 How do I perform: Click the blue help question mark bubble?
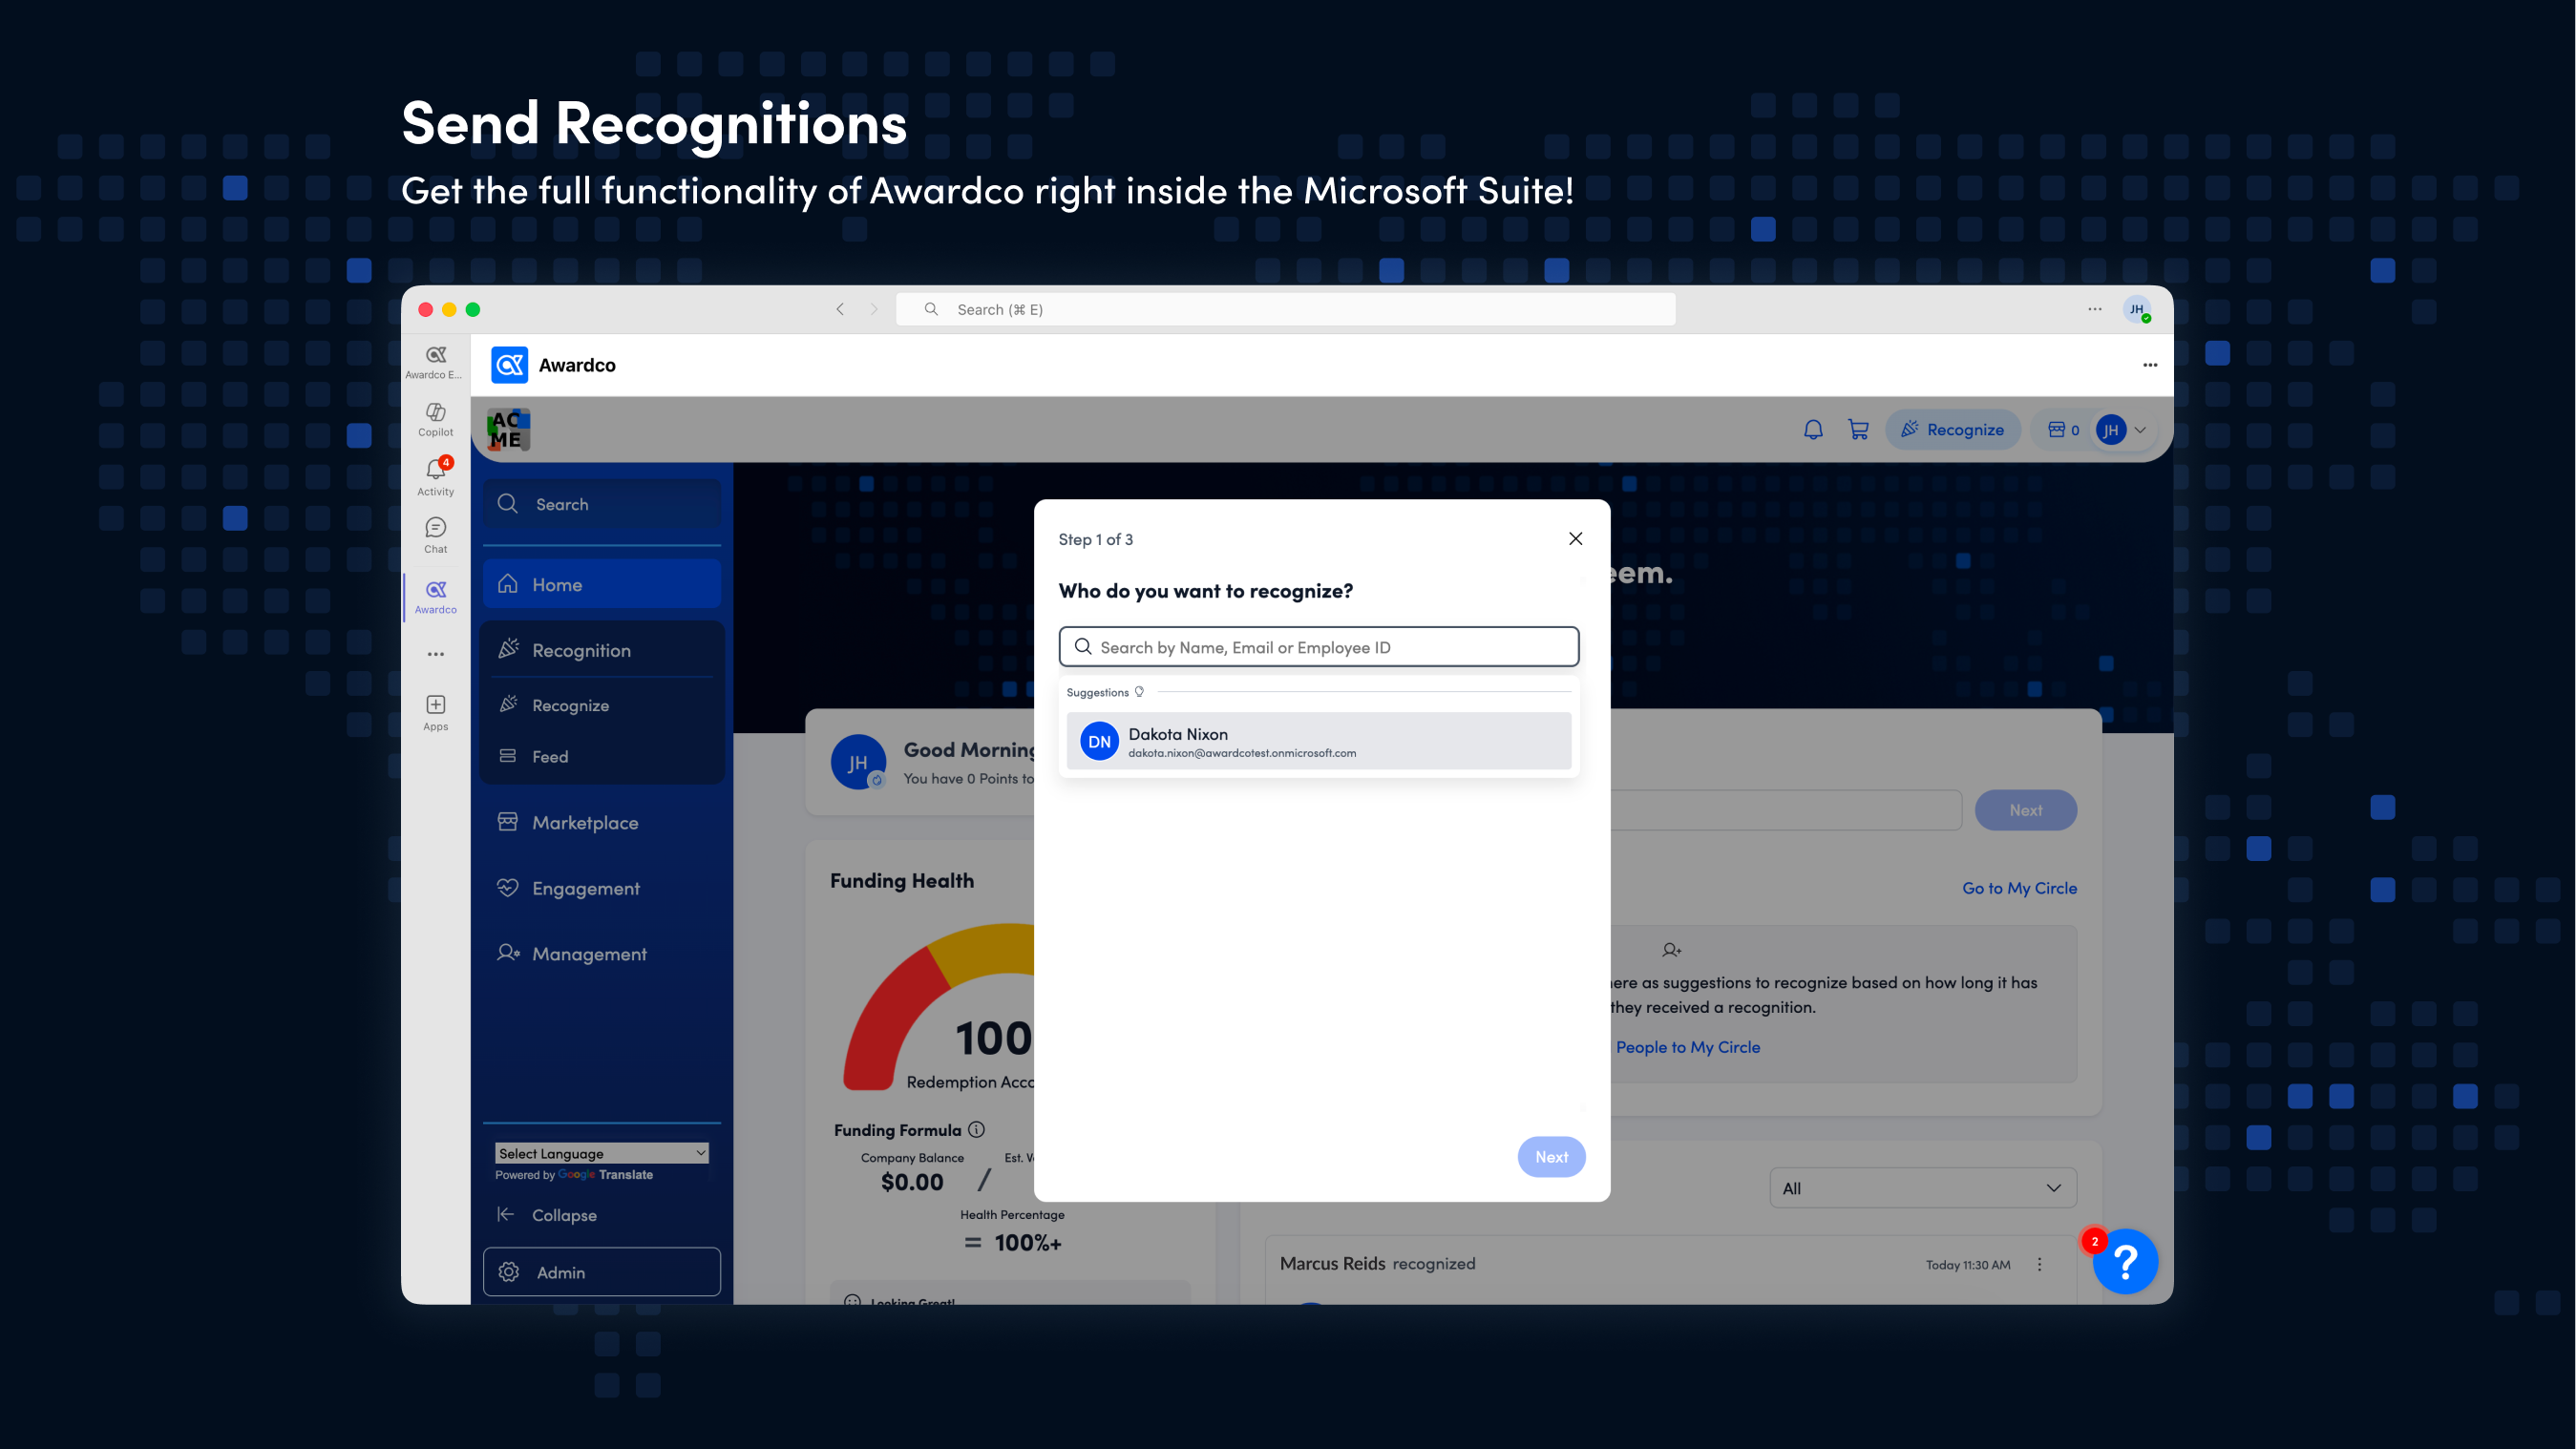(2125, 1262)
